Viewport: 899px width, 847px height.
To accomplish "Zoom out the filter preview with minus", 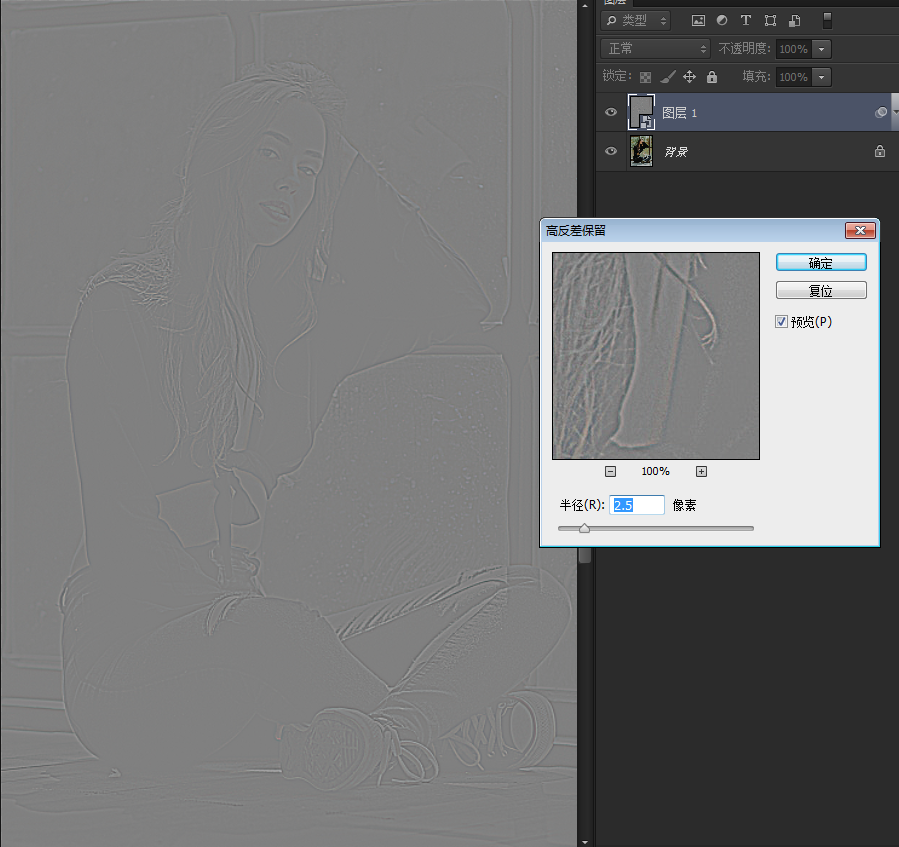I will [x=610, y=471].
